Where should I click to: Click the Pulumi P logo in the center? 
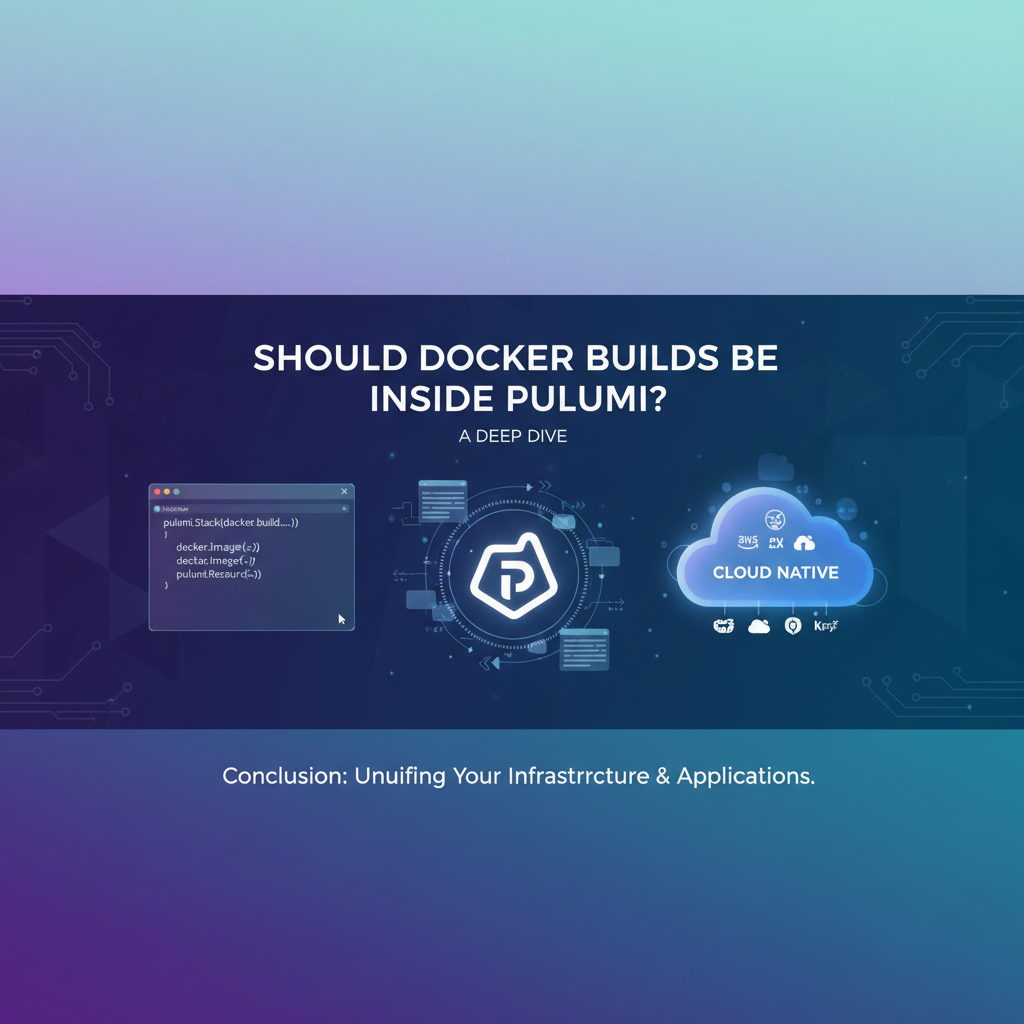coord(514,575)
